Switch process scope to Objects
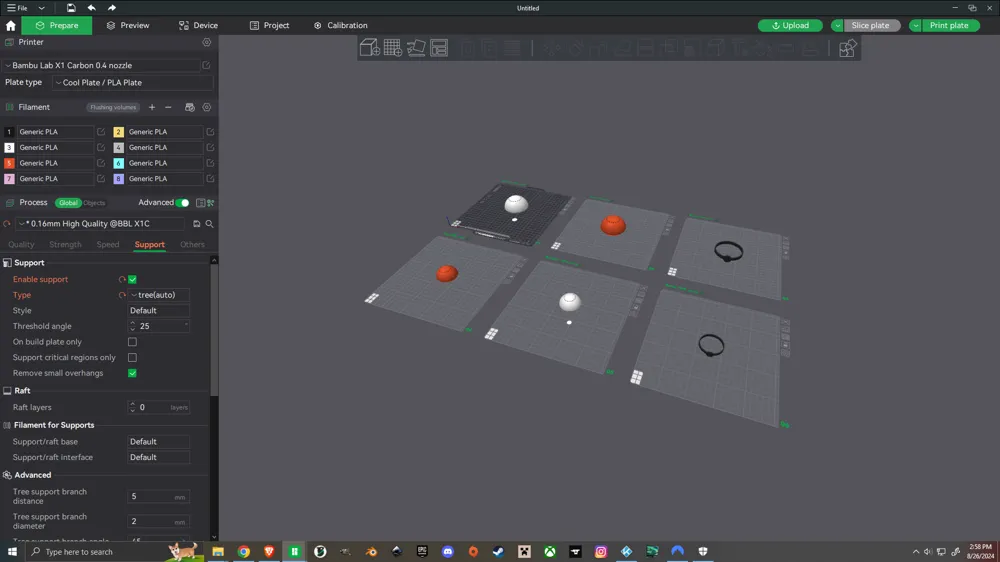This screenshot has width=1000, height=562. coord(94,203)
